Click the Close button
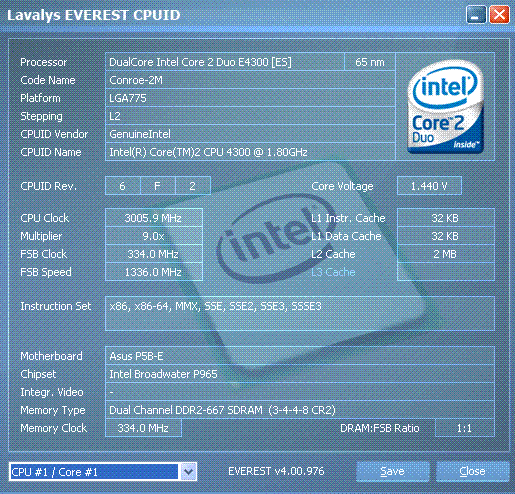The image size is (515, 494). click(x=472, y=471)
